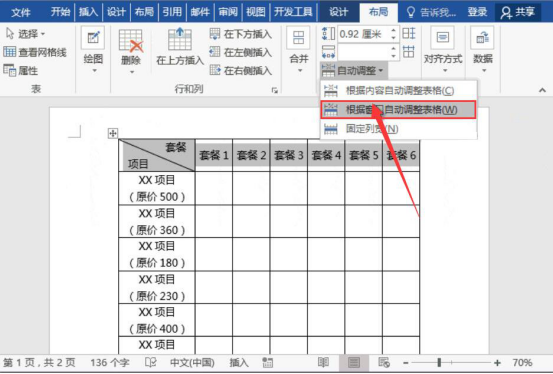Open the table tools 设计 tab

(339, 12)
